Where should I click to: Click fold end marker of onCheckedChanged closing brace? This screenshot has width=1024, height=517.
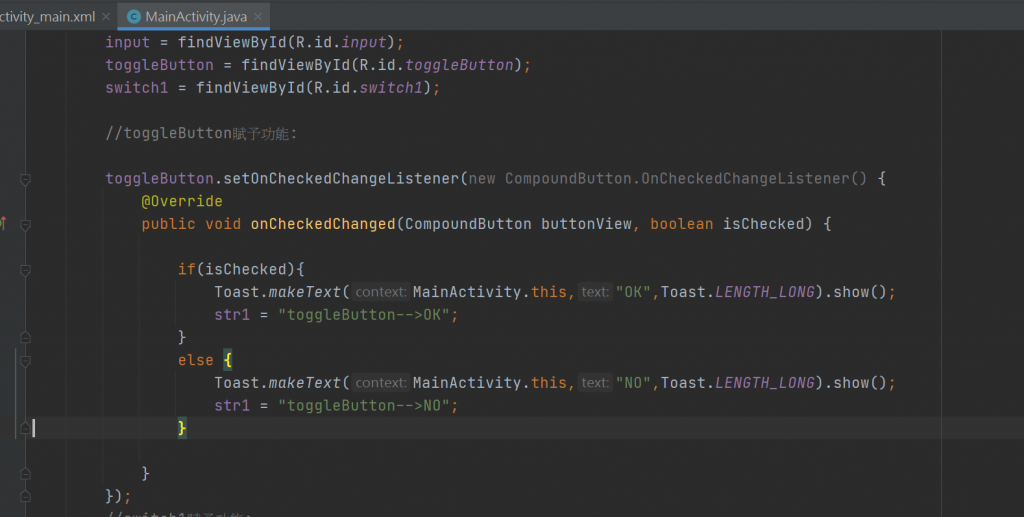point(25,473)
